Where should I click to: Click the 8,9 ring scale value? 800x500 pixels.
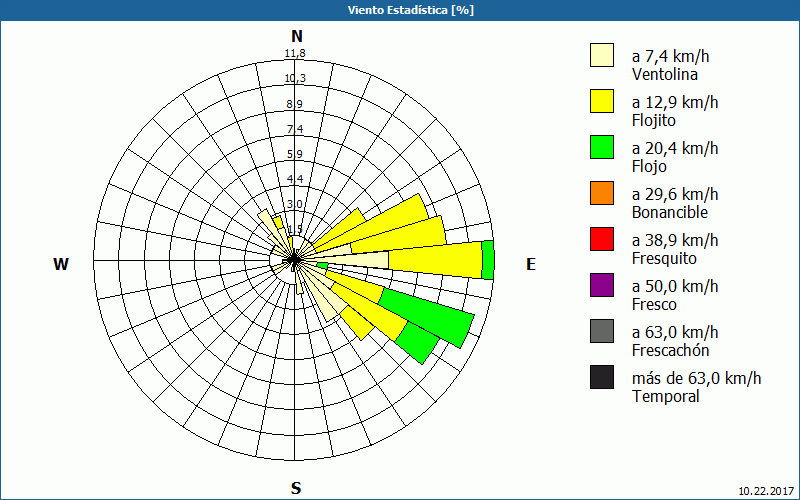click(294, 104)
